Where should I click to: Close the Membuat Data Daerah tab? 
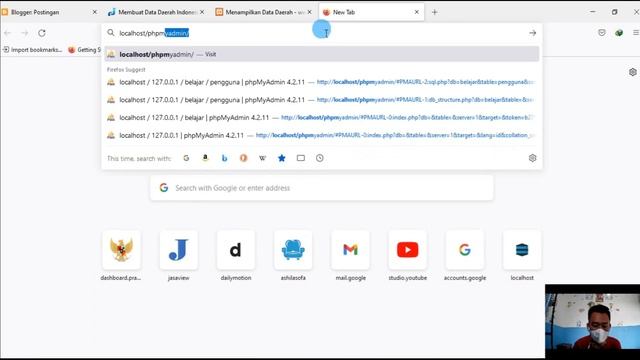point(202,12)
